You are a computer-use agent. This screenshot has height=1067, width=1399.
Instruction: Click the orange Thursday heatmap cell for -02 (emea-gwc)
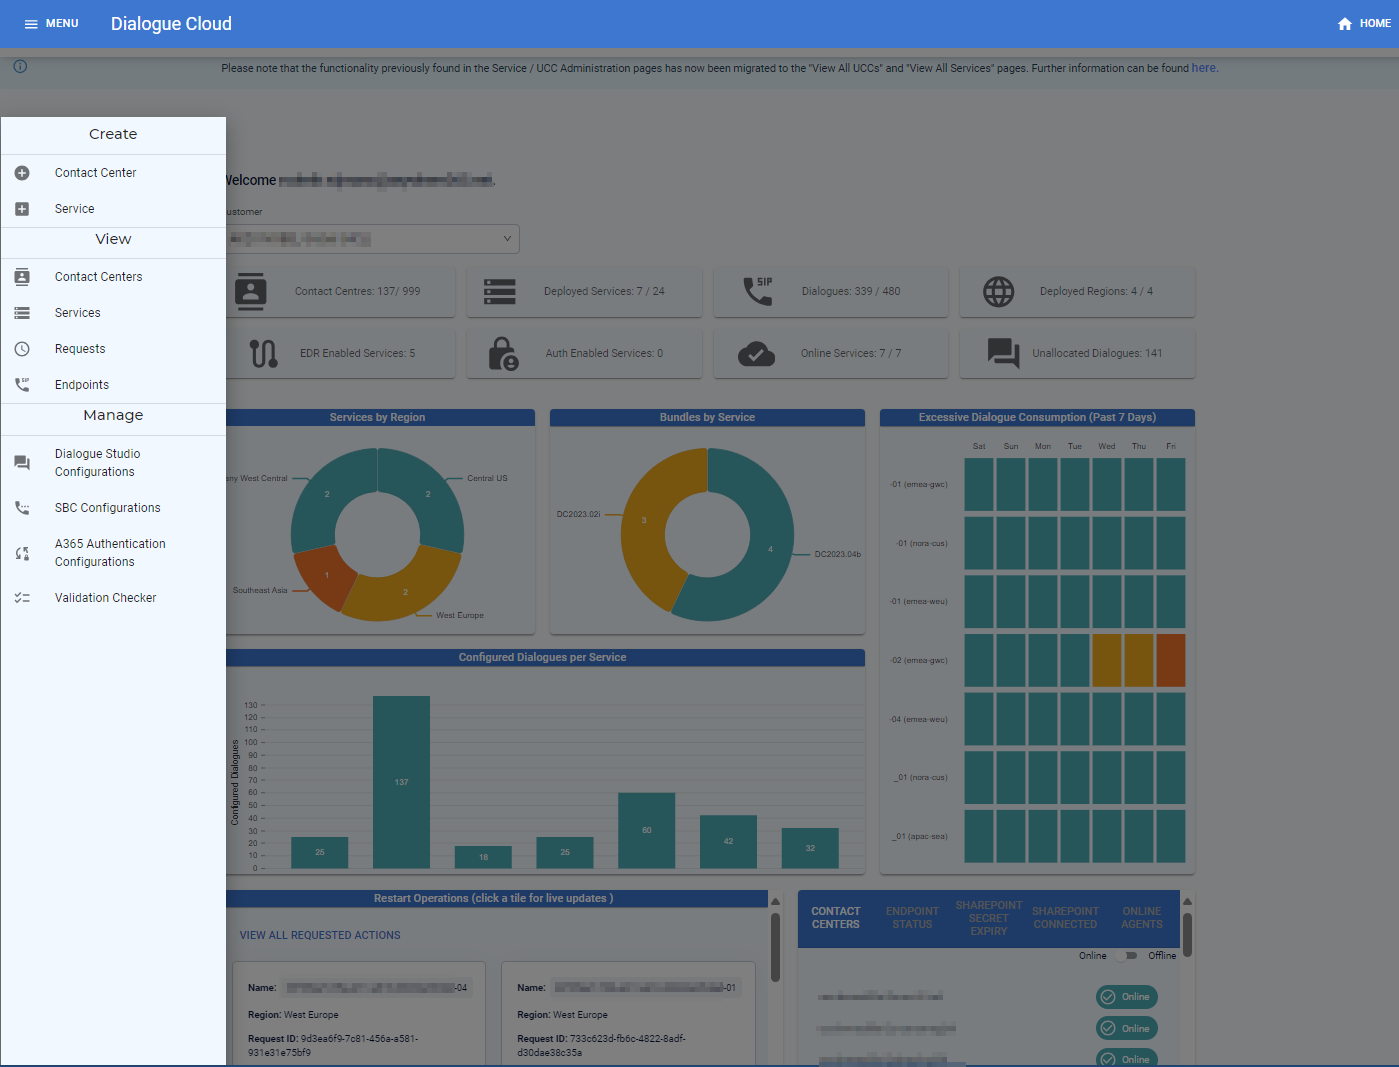[1138, 660]
